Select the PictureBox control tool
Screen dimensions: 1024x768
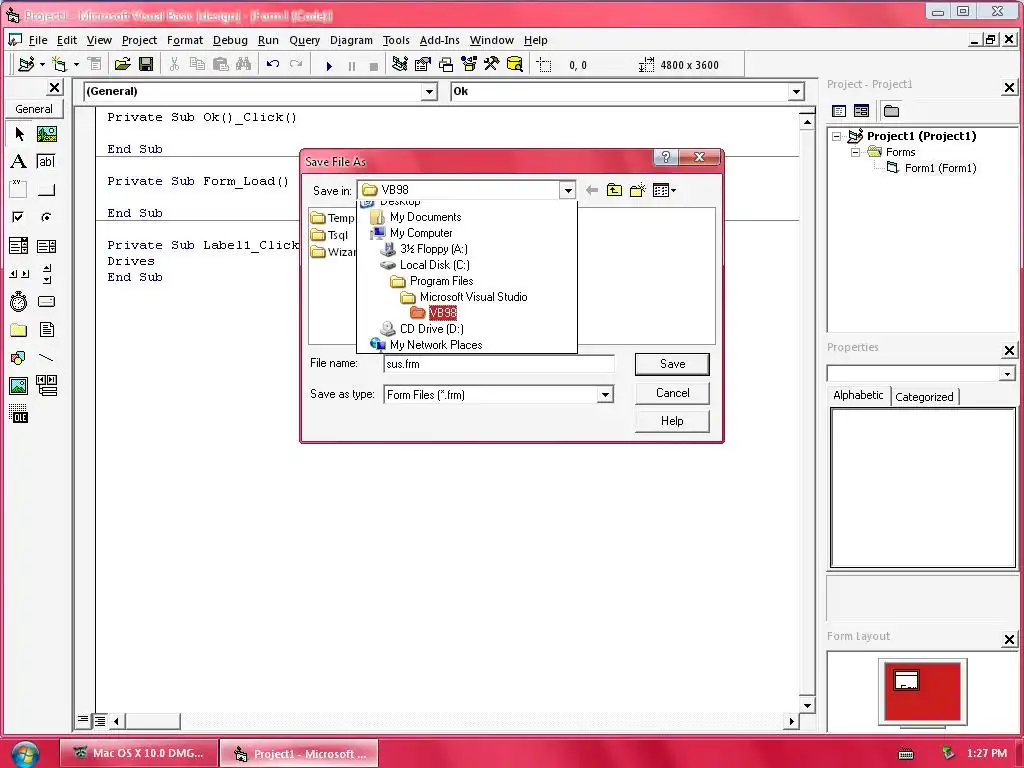tap(46, 134)
